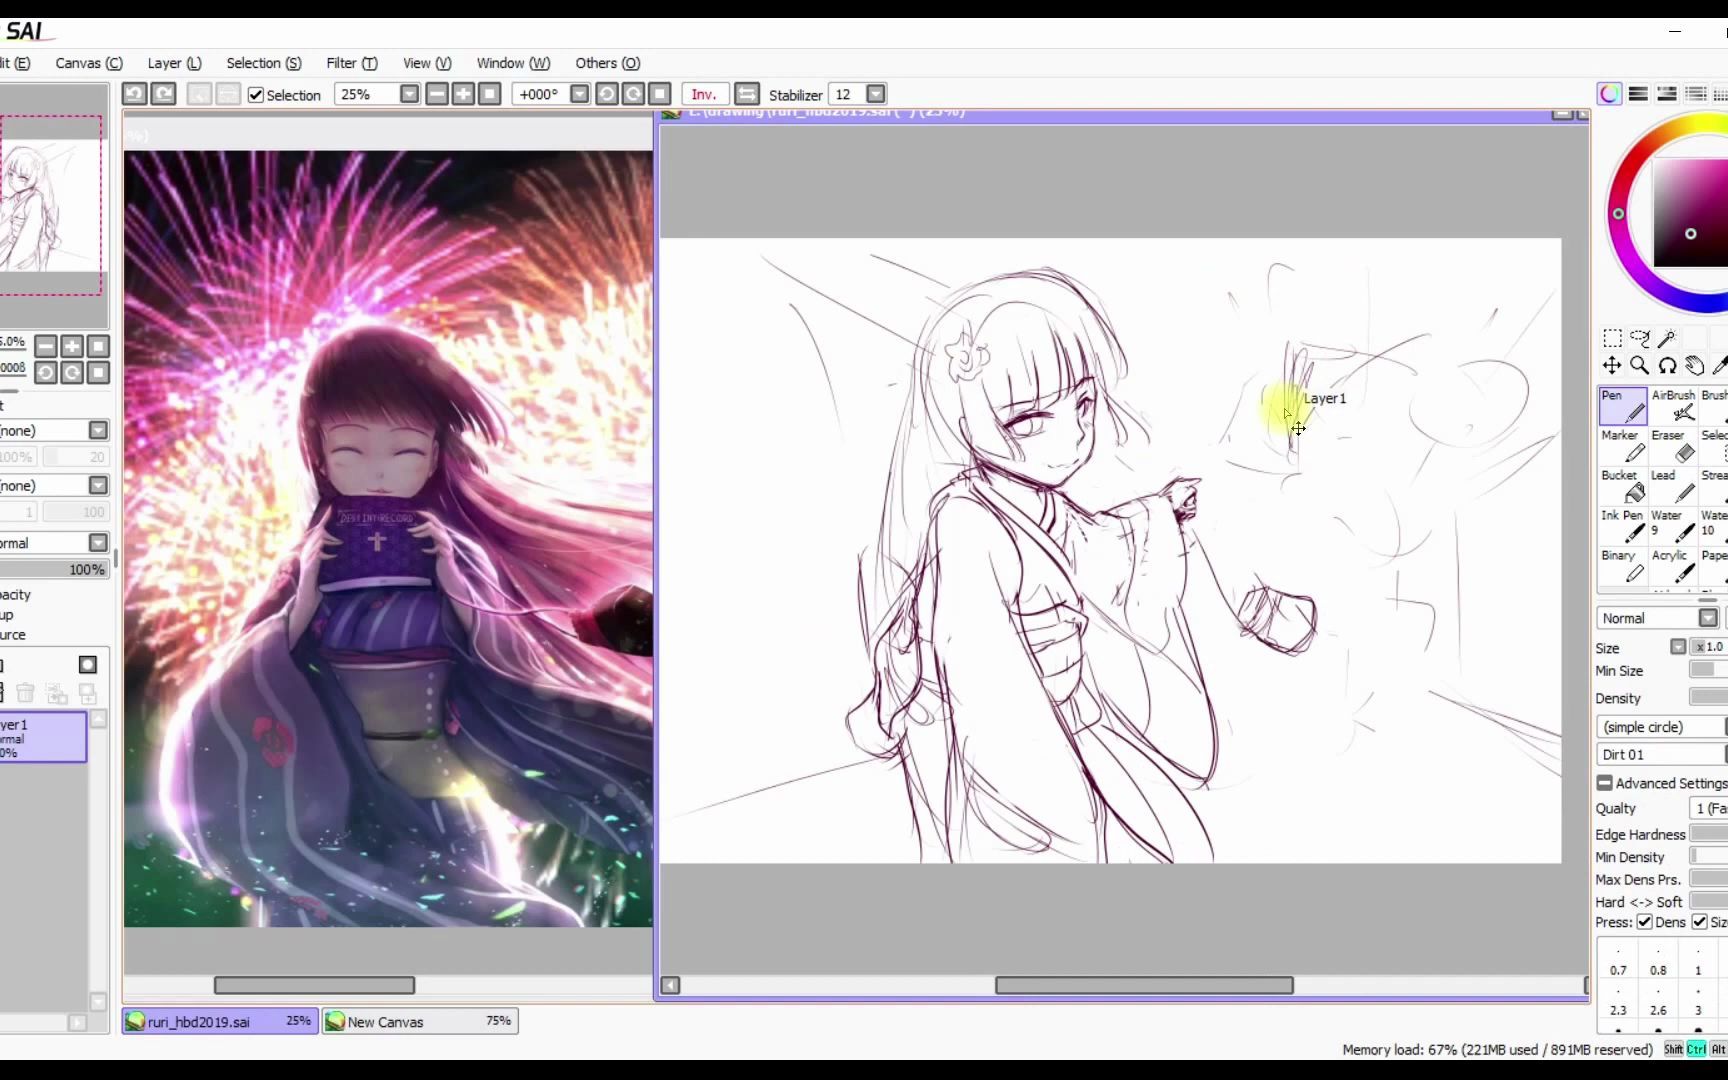Select the Bucket fill tool
Screen dimensions: 1728x1080
[x=1623, y=486]
